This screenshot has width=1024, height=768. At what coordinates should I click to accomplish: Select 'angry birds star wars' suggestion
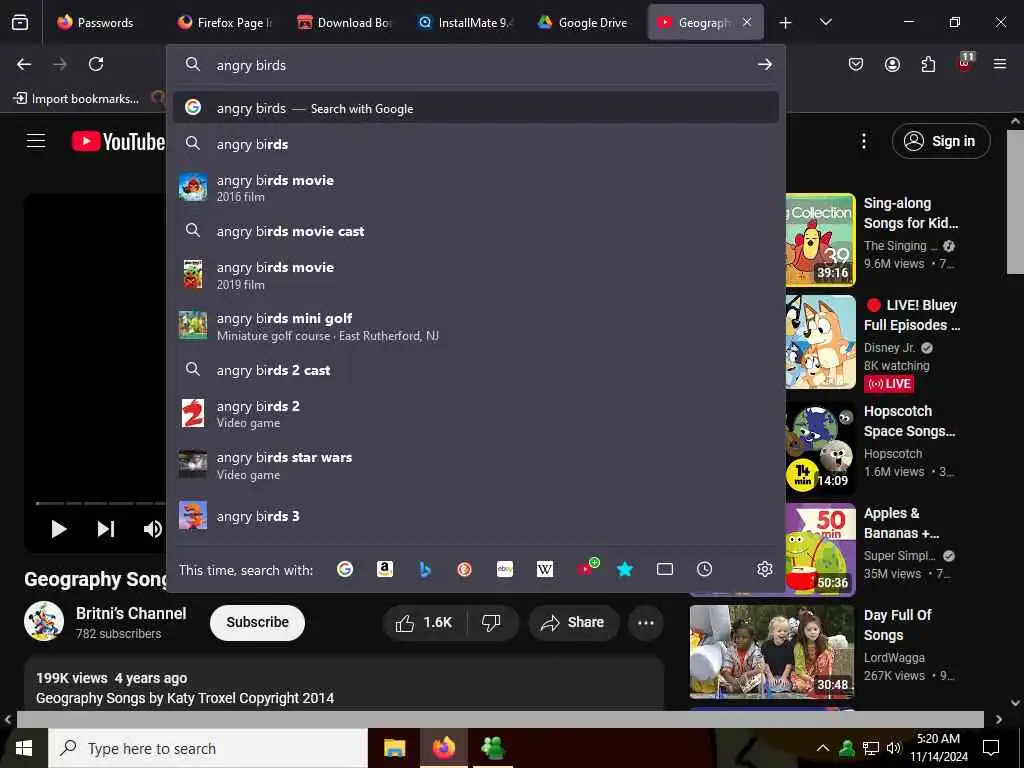click(x=476, y=465)
